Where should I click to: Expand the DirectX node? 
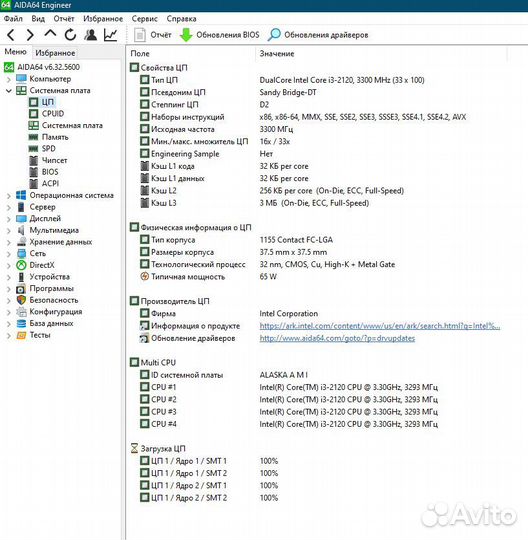point(9,266)
